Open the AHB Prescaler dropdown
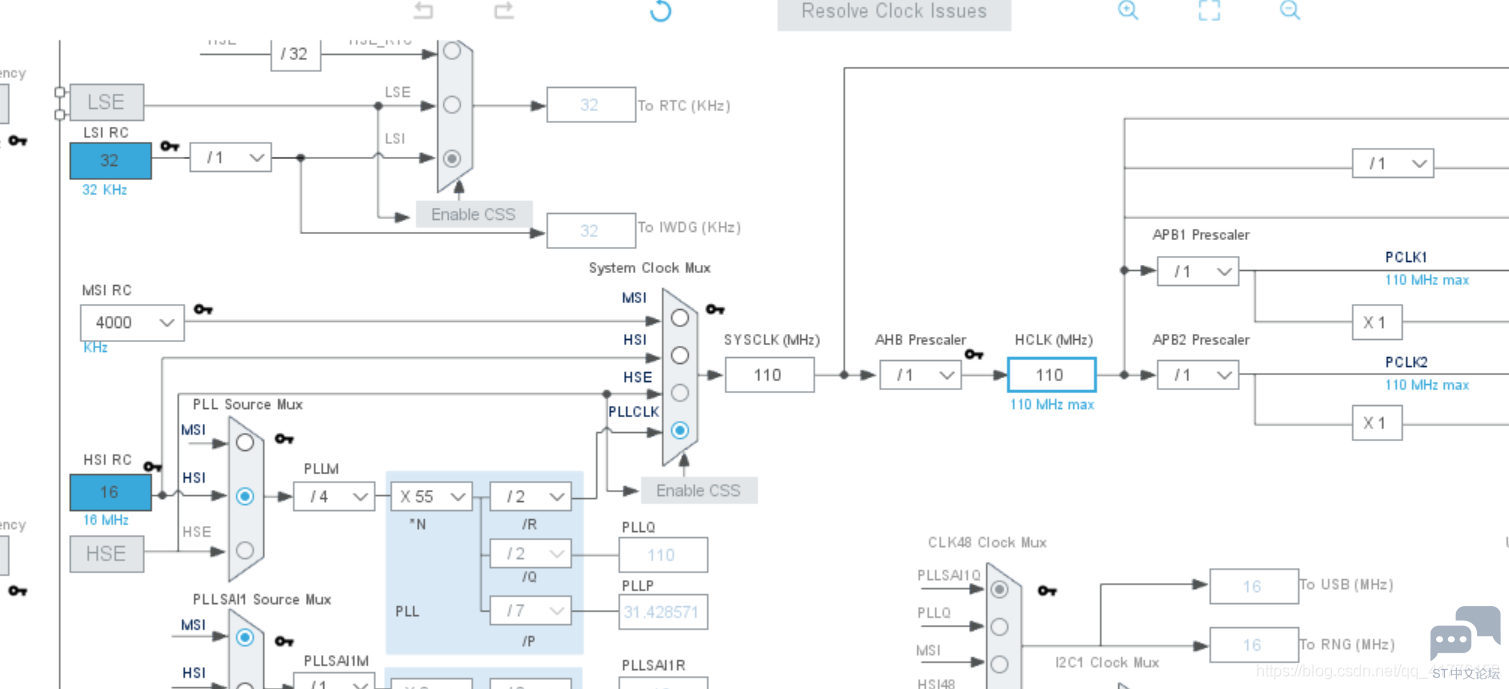This screenshot has width=1509, height=689. [920, 375]
